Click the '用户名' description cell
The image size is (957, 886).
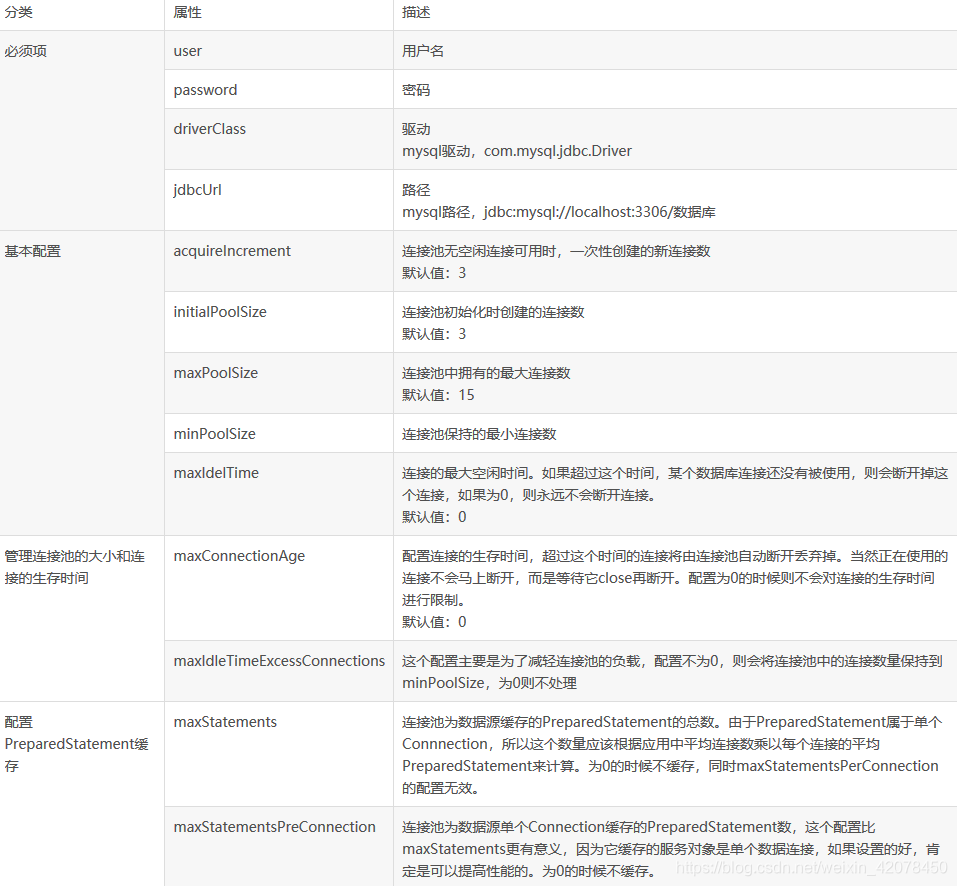pyautogui.click(x=675, y=51)
